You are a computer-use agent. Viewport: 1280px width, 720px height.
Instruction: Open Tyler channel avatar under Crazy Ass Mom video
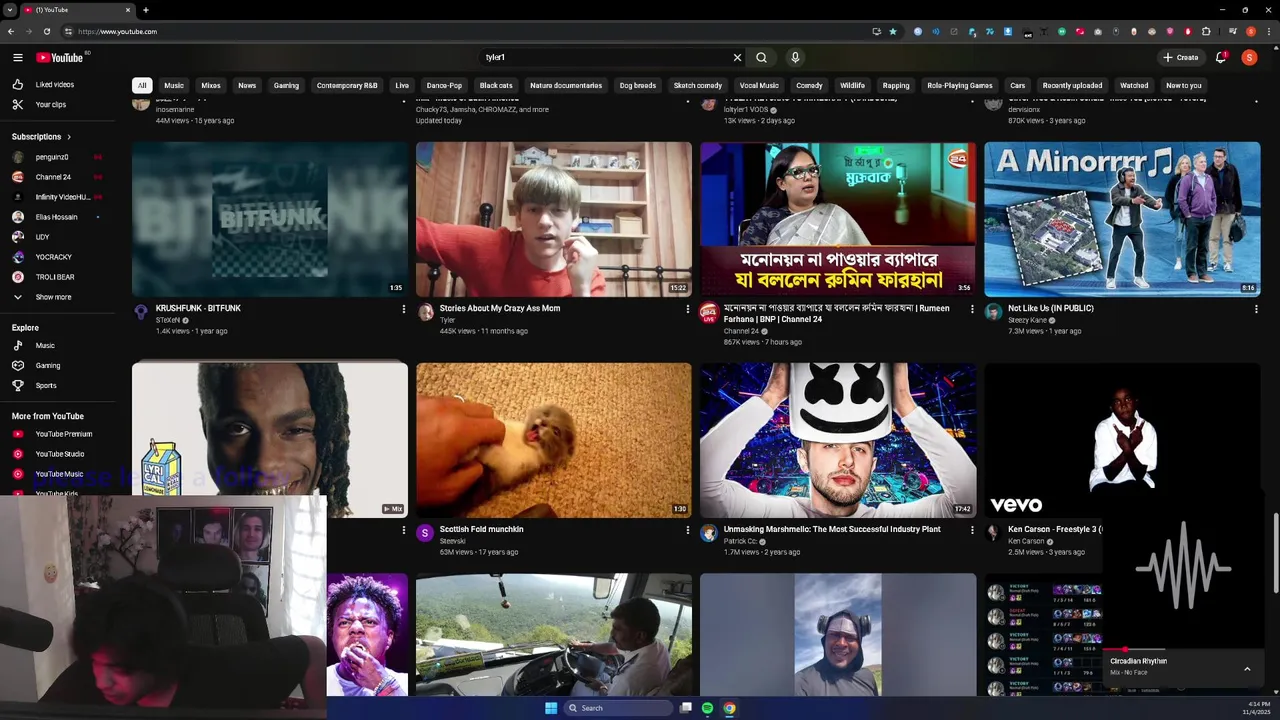click(425, 313)
